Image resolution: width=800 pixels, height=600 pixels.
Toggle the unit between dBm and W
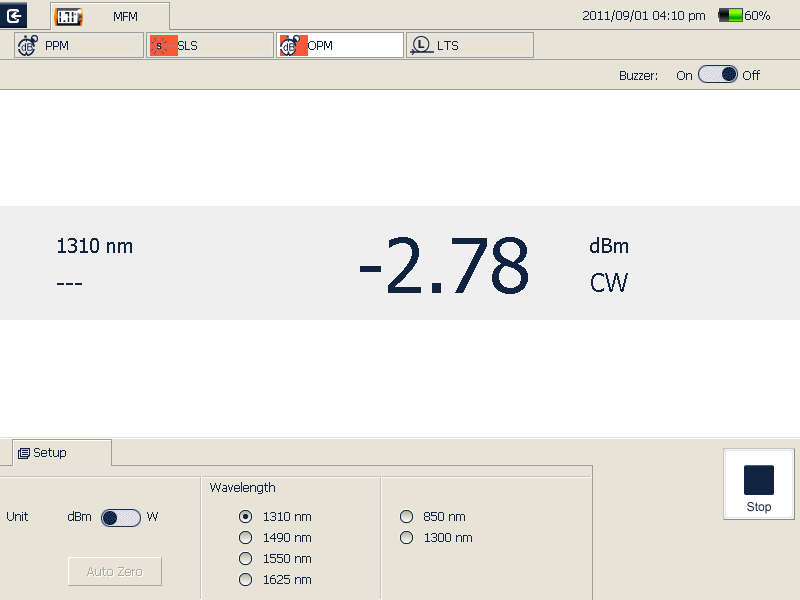coord(121,517)
